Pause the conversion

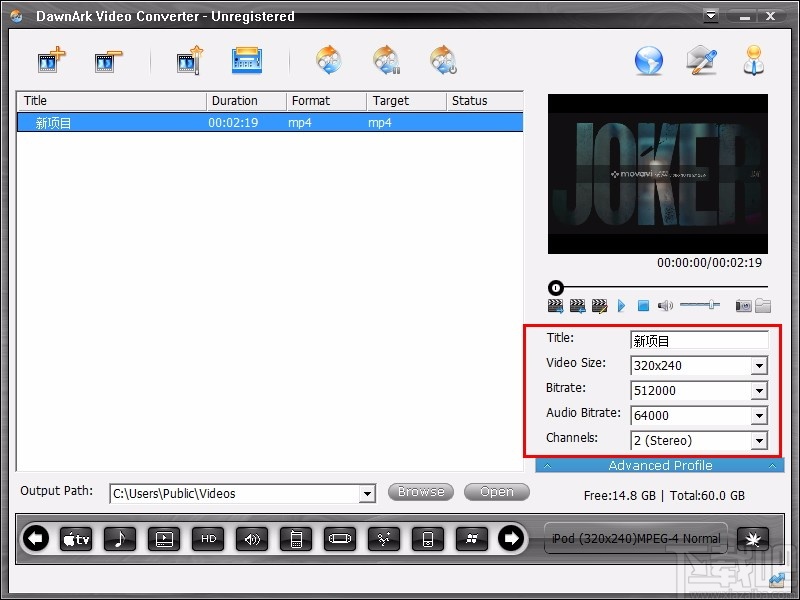coord(386,60)
